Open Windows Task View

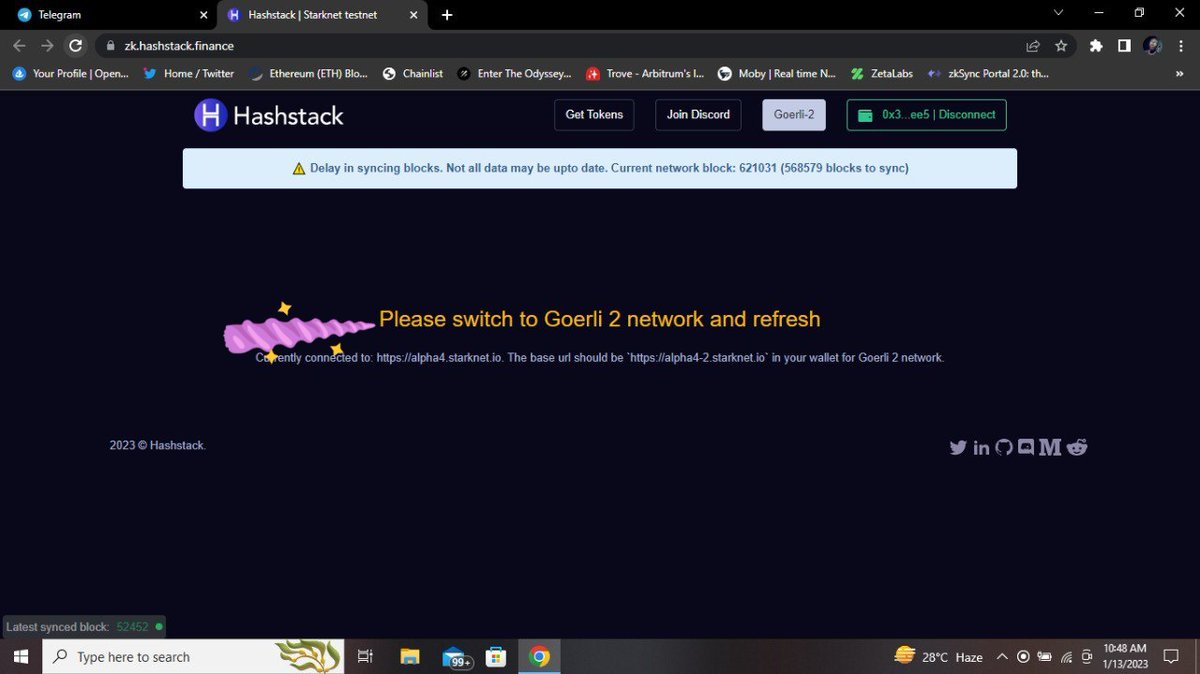365,657
